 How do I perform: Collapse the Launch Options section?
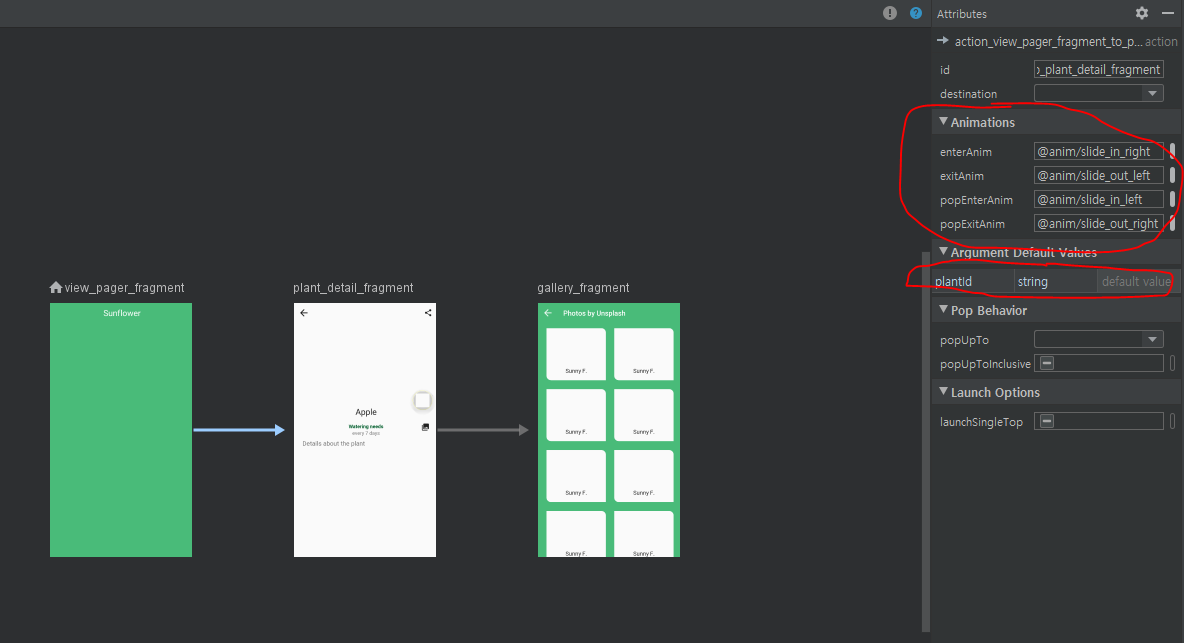(x=943, y=392)
